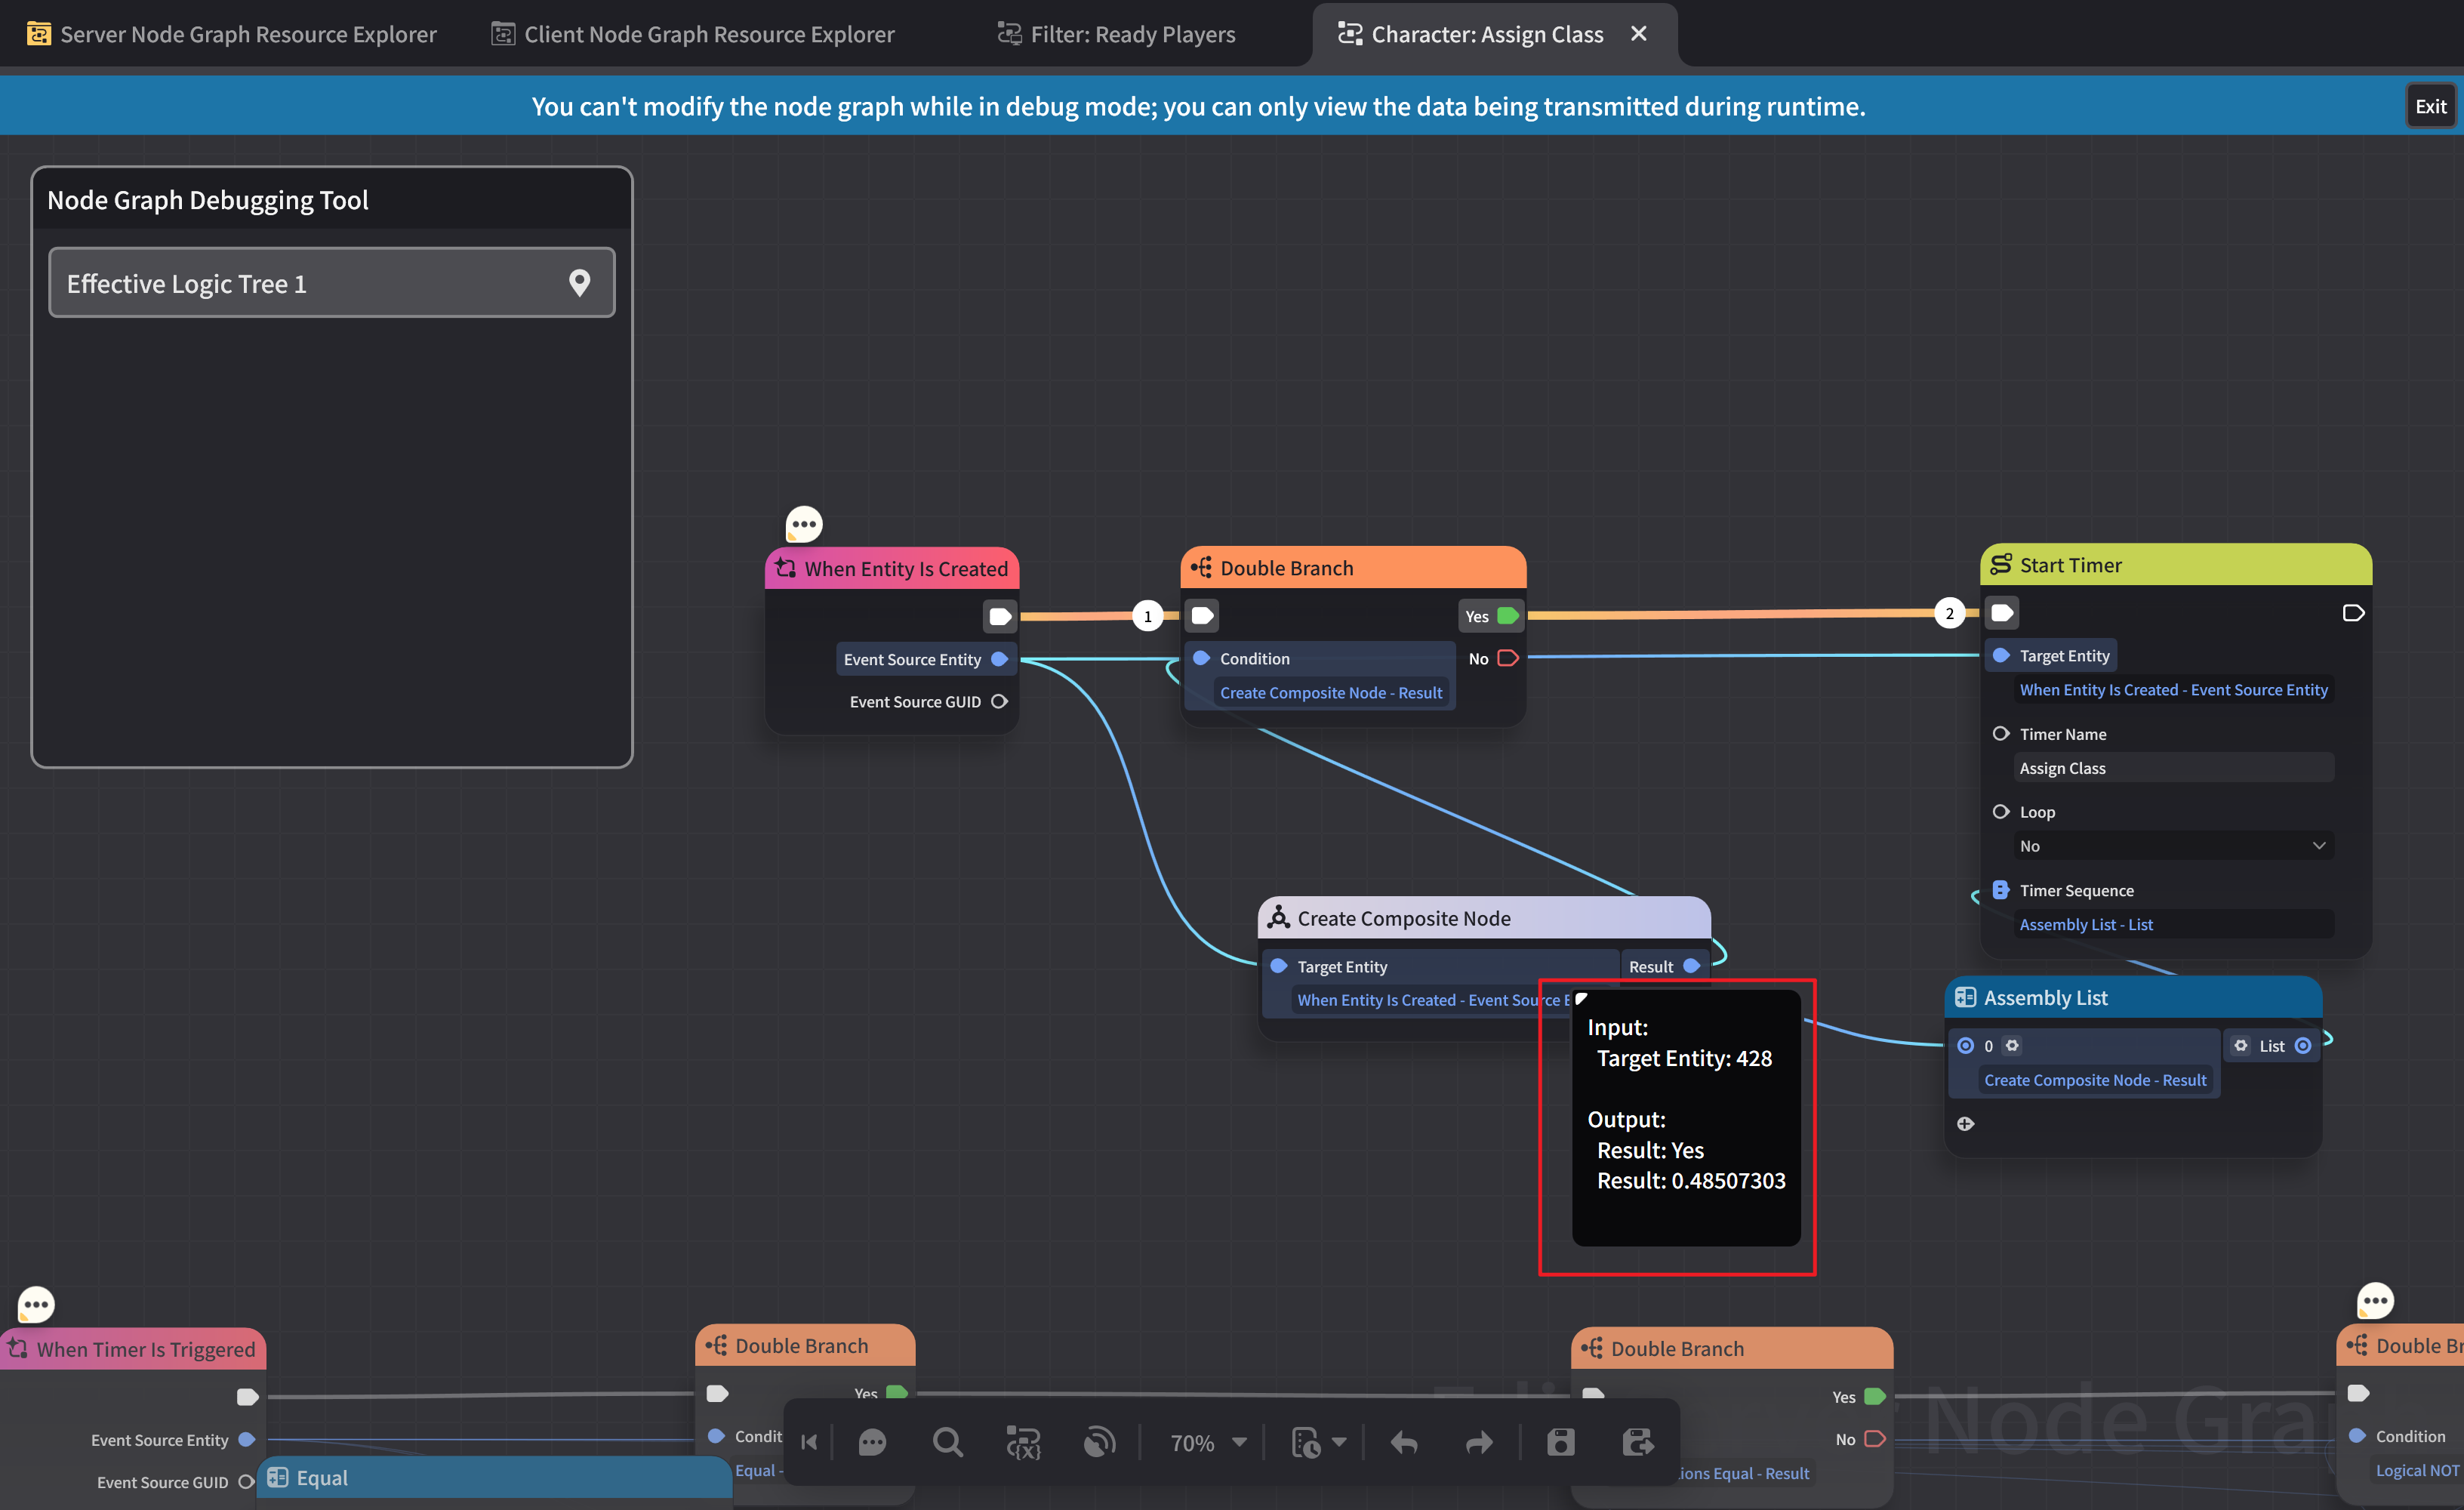Select the Effective Logic Tree 1 entry

[x=331, y=283]
